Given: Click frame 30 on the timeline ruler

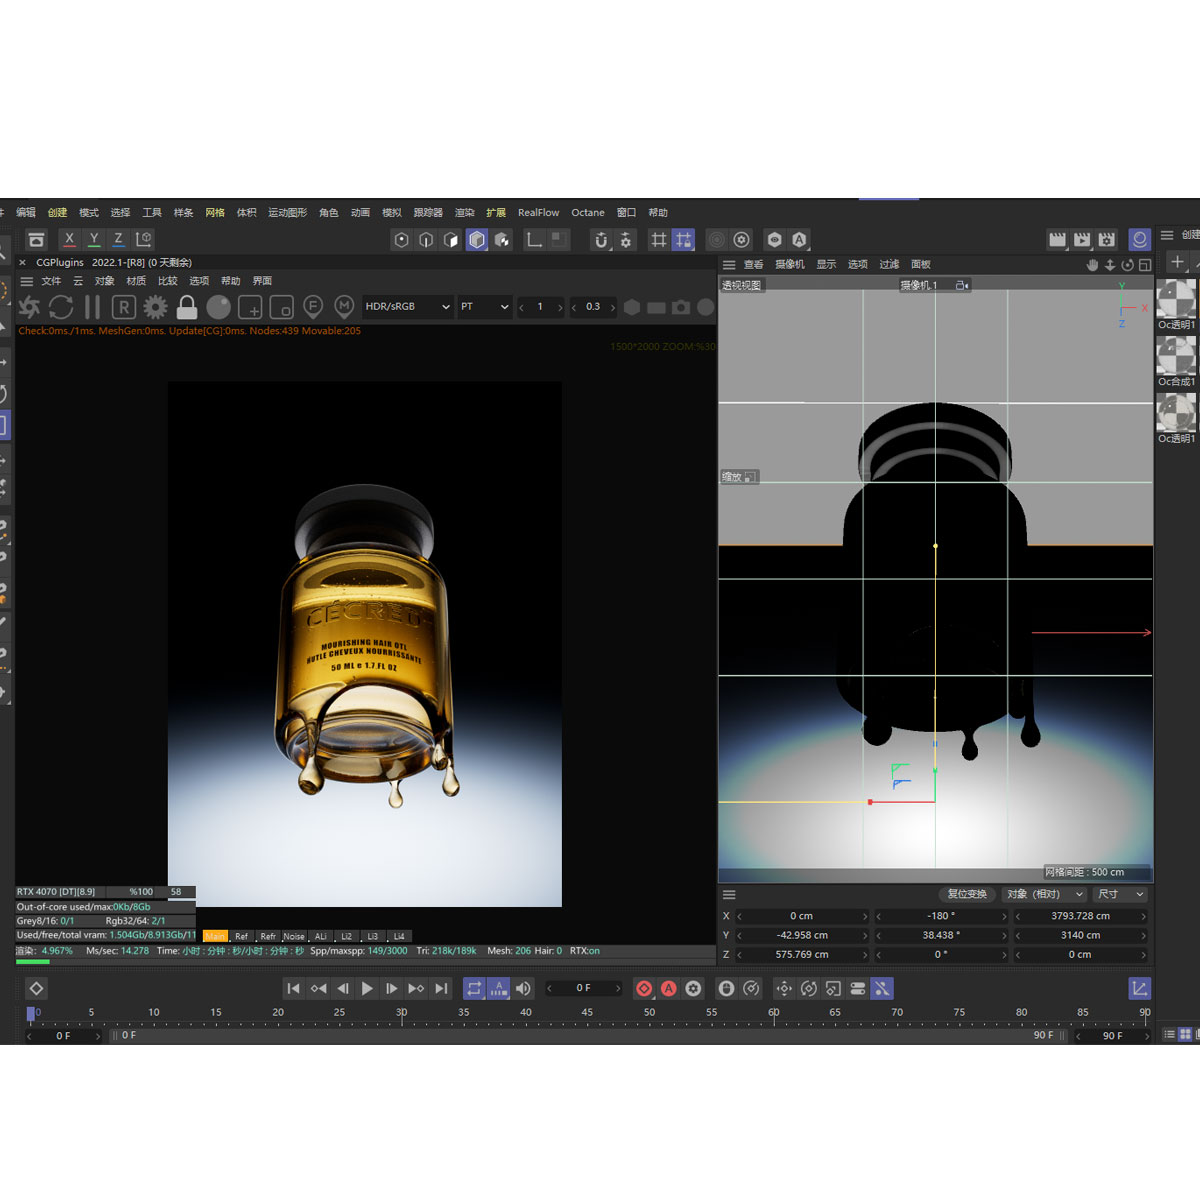Looking at the screenshot, I should coord(401,1014).
